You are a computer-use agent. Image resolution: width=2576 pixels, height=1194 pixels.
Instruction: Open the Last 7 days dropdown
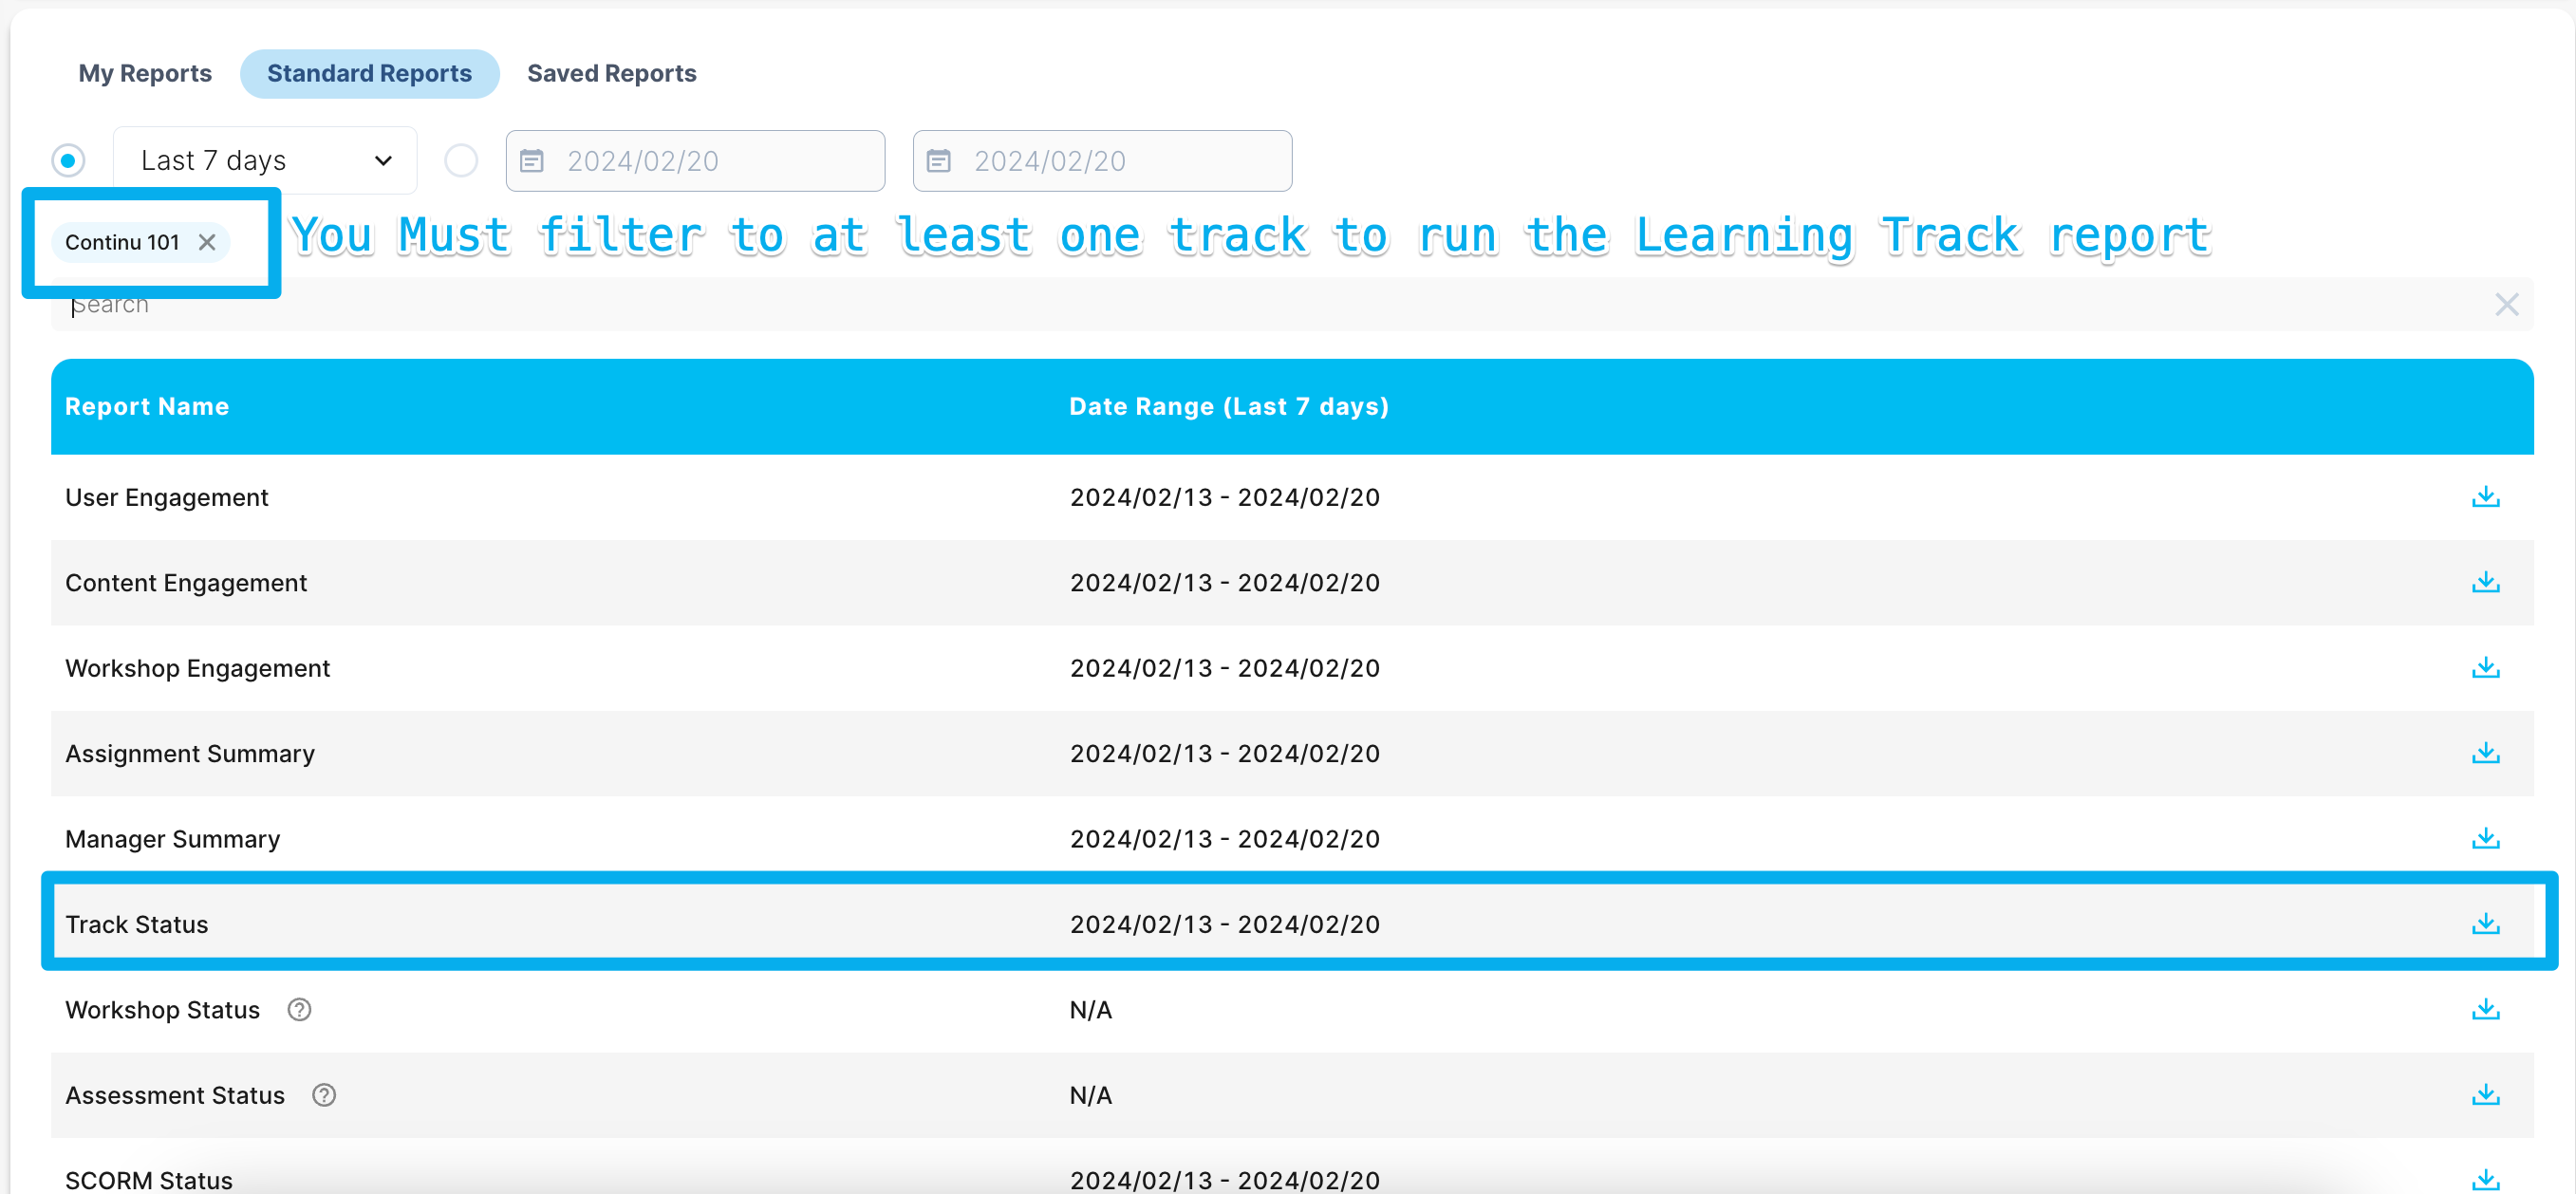pos(265,160)
